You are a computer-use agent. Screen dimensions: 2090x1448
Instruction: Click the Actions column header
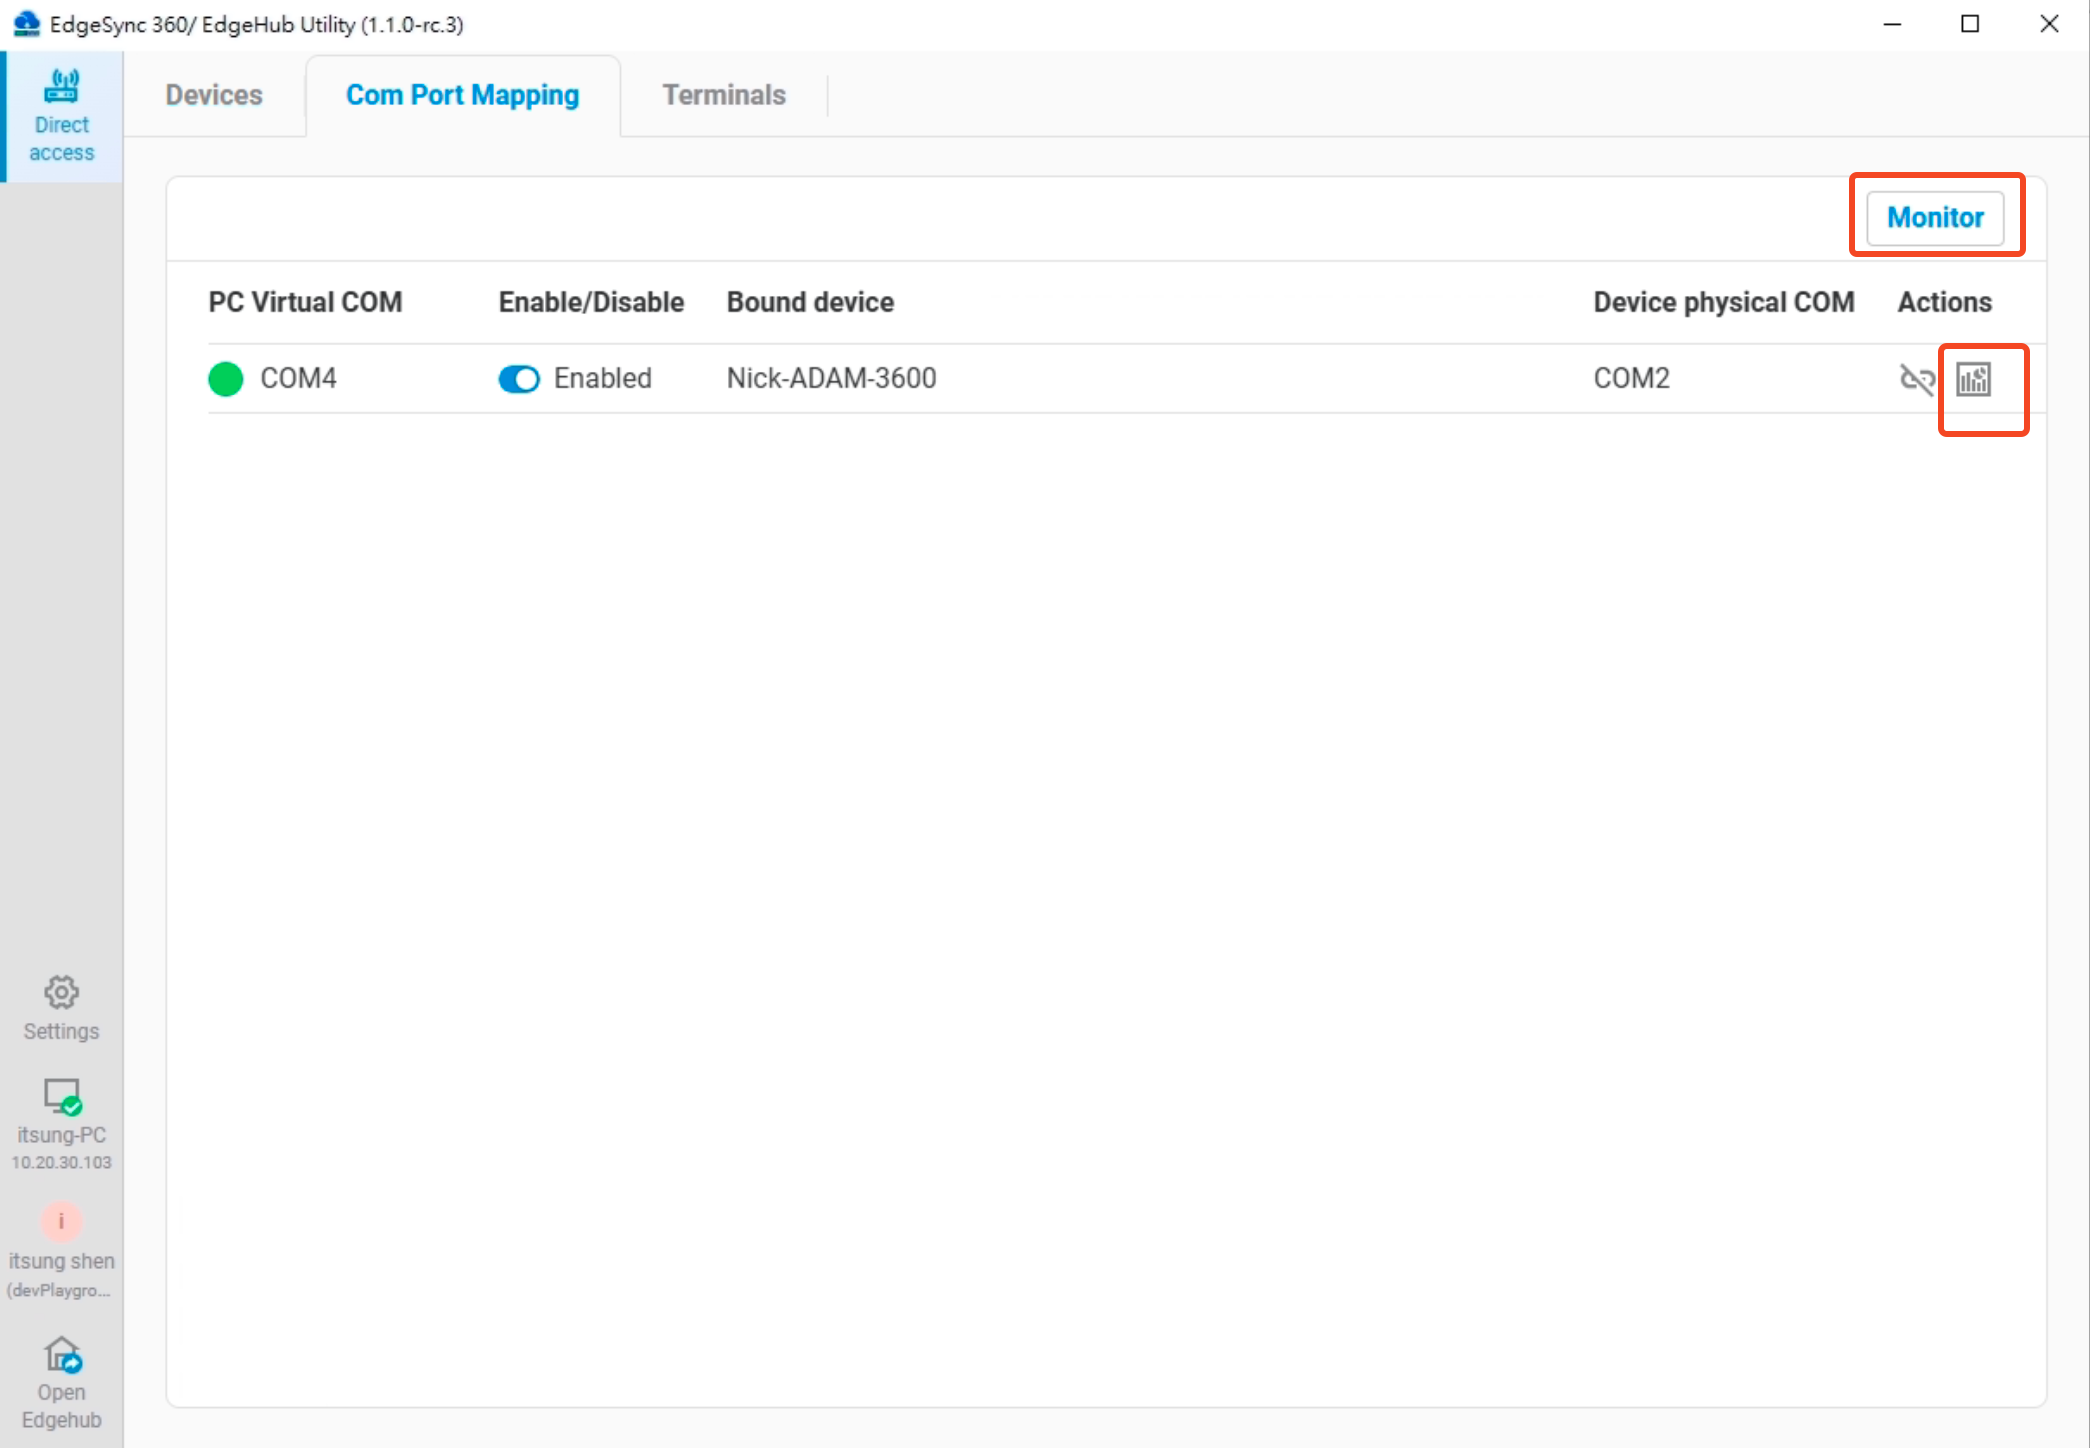click(1943, 301)
